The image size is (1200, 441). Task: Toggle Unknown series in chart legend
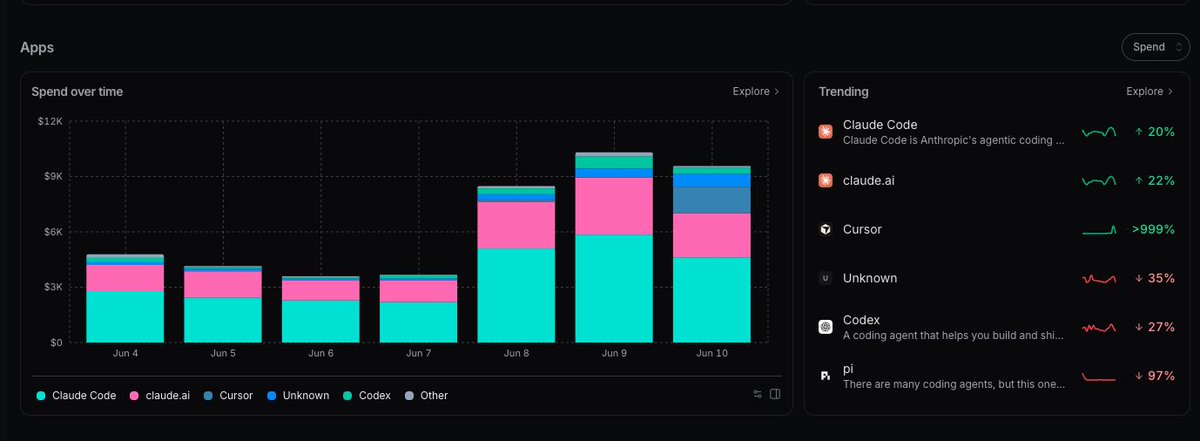point(297,395)
